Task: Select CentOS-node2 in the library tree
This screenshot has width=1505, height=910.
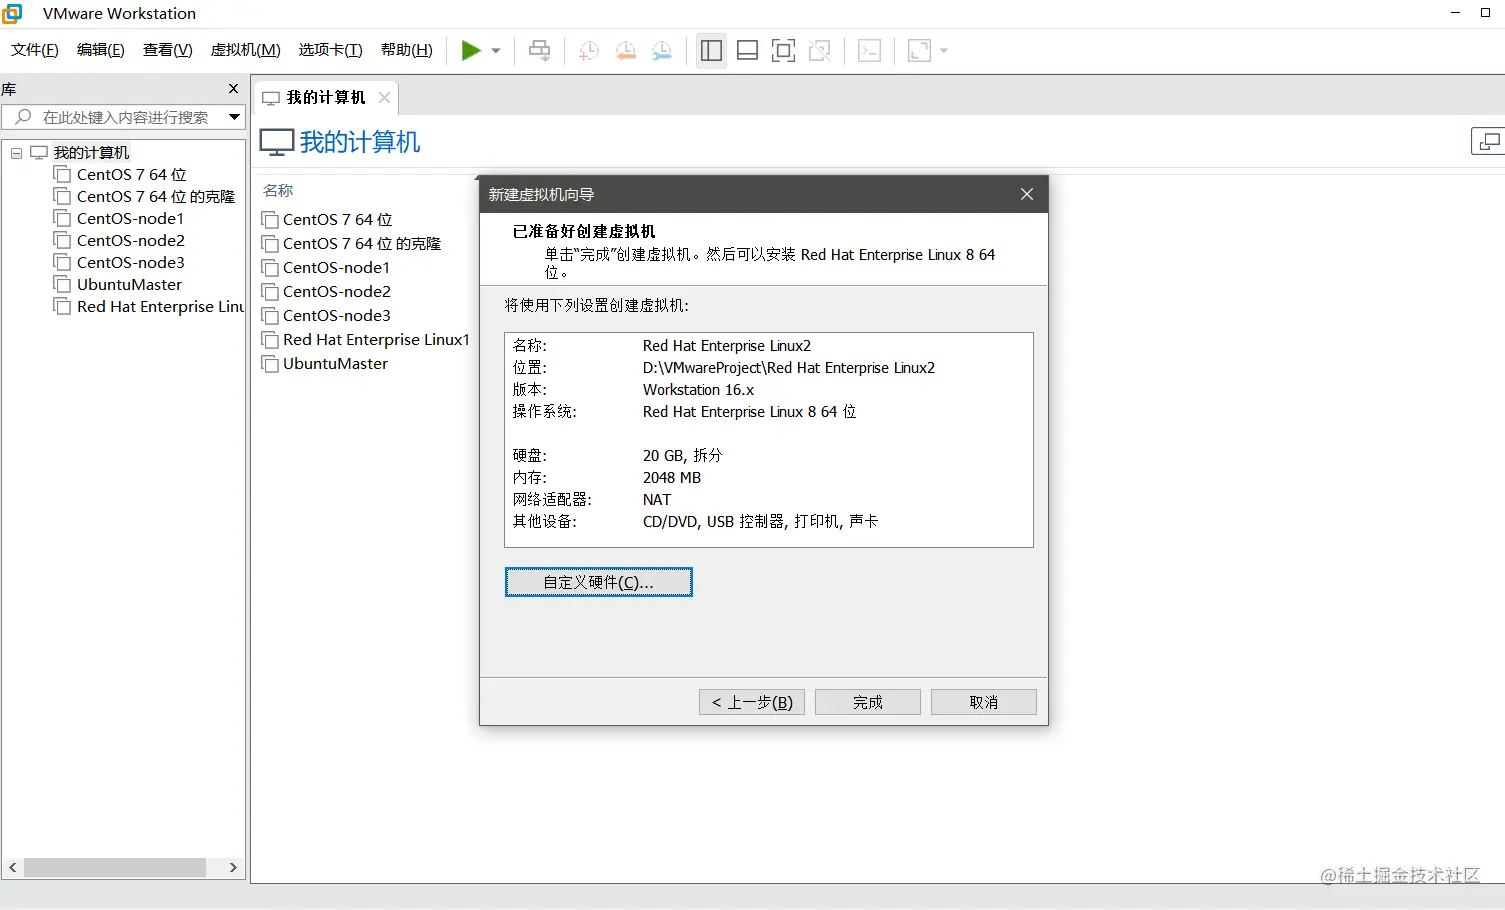Action: (131, 240)
